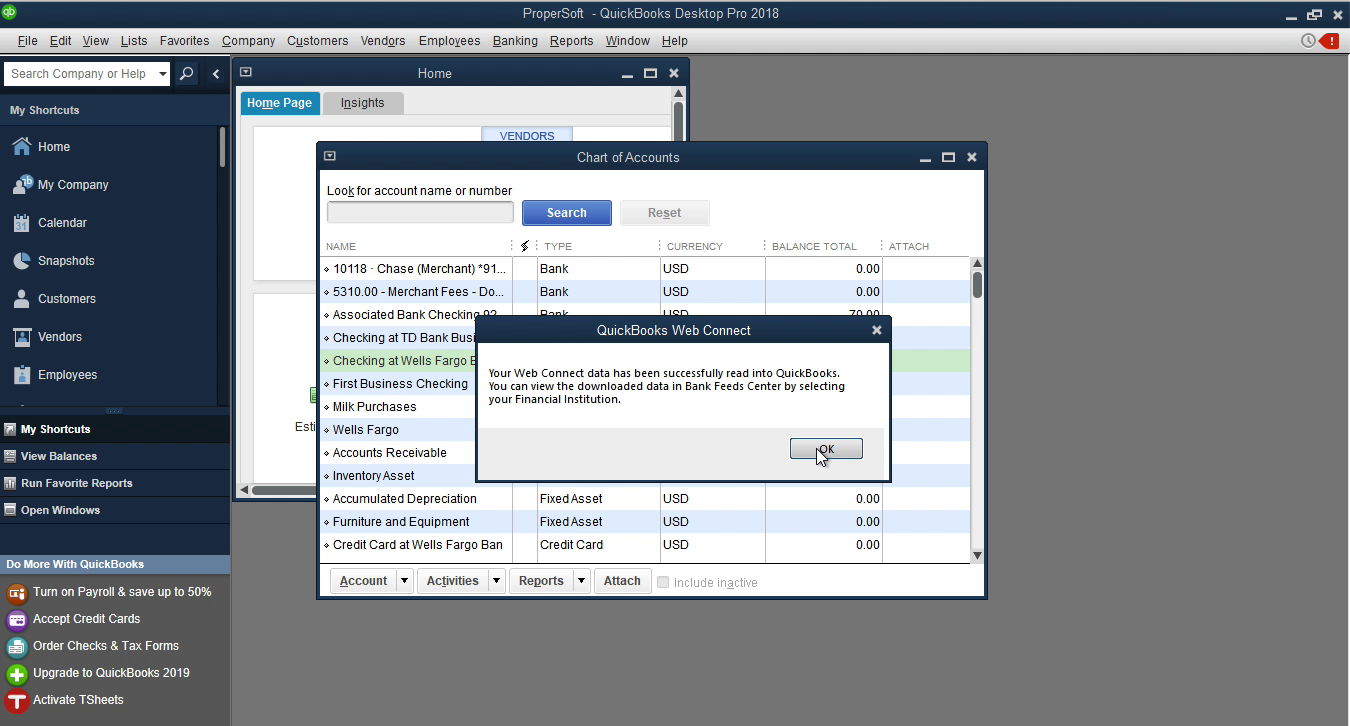Click the Account button

pyautogui.click(x=363, y=581)
